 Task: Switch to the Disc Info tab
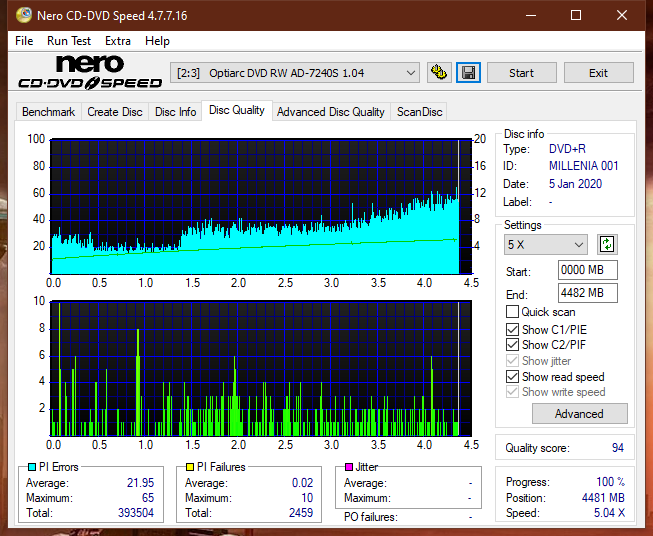(175, 112)
